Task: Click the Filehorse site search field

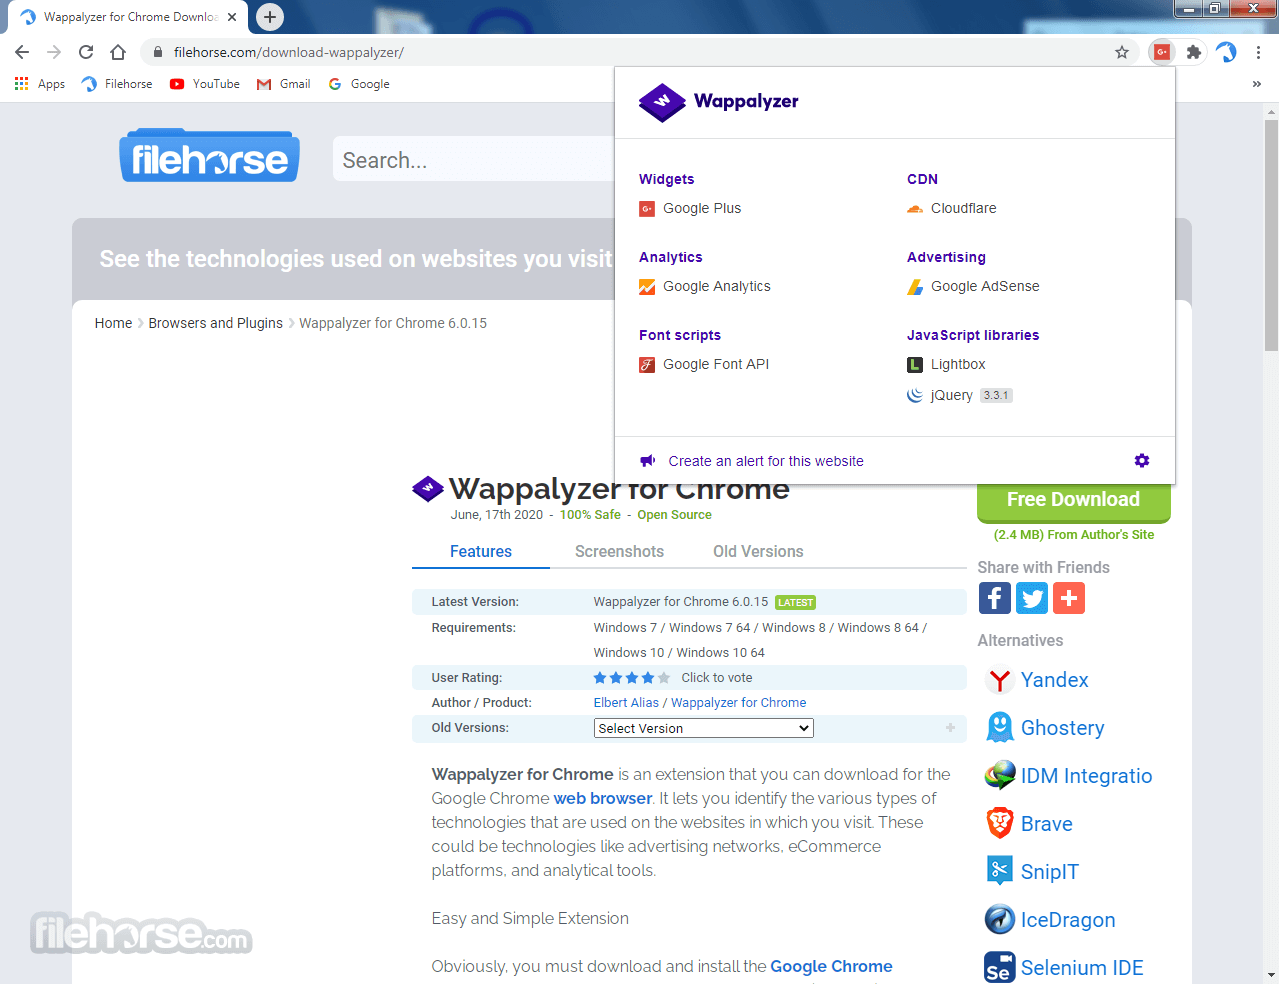Action: click(x=475, y=160)
